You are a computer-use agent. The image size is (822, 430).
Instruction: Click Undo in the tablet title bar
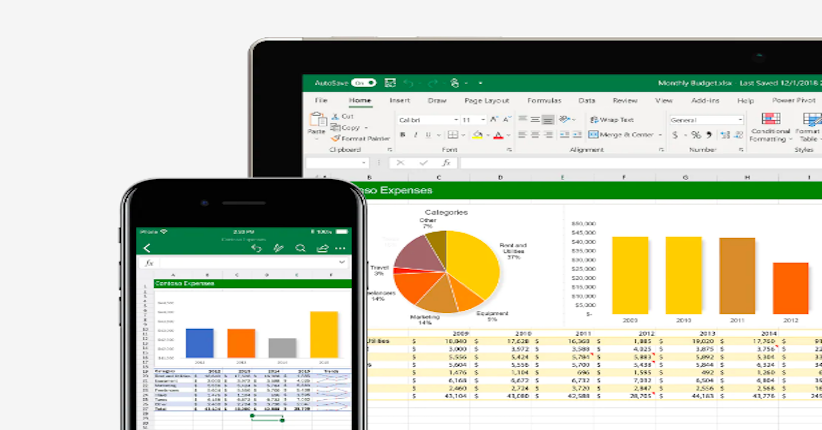click(x=409, y=83)
